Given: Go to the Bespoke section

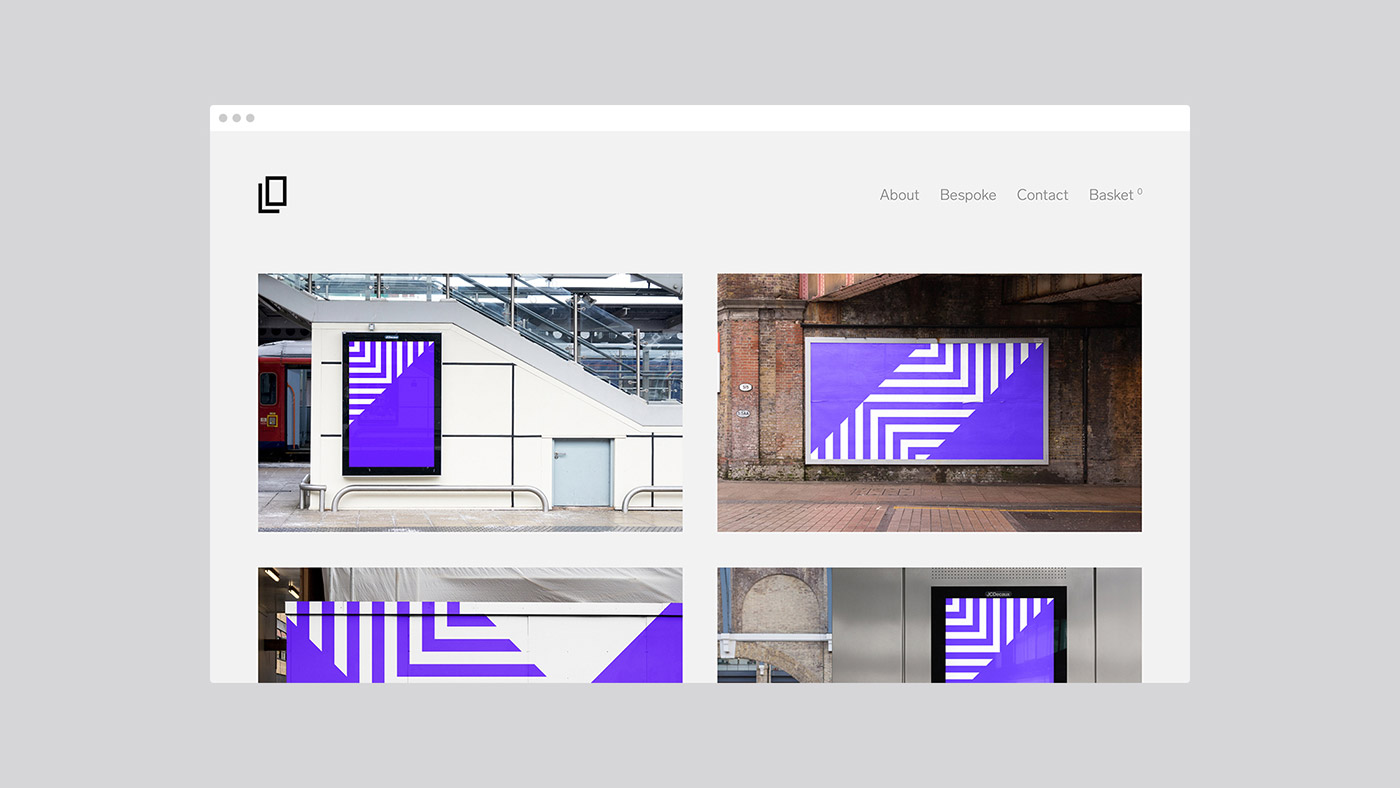Looking at the screenshot, I should (x=967, y=195).
